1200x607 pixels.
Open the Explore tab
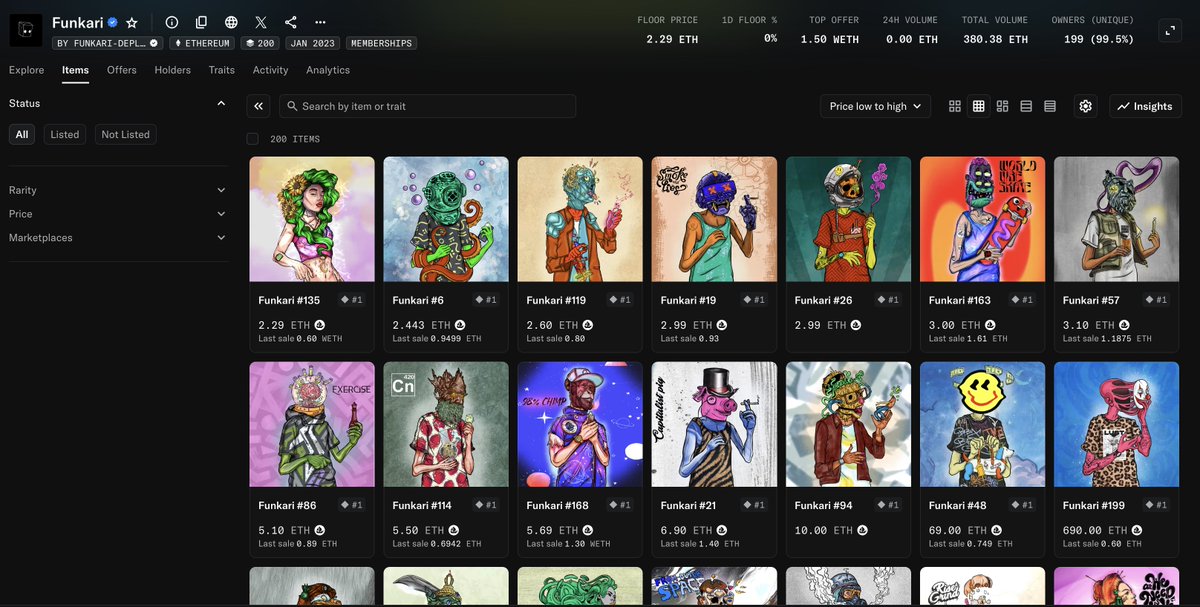(27, 70)
